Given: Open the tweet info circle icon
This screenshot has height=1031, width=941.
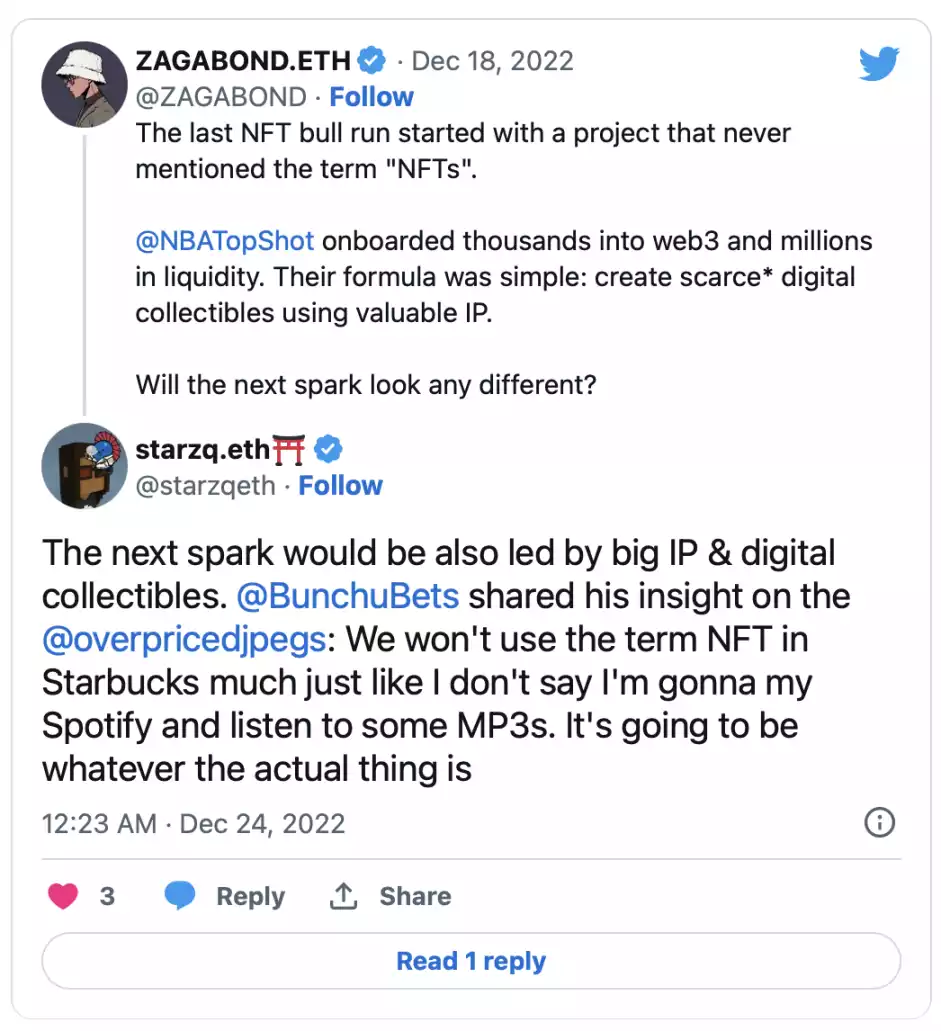Looking at the screenshot, I should (878, 823).
